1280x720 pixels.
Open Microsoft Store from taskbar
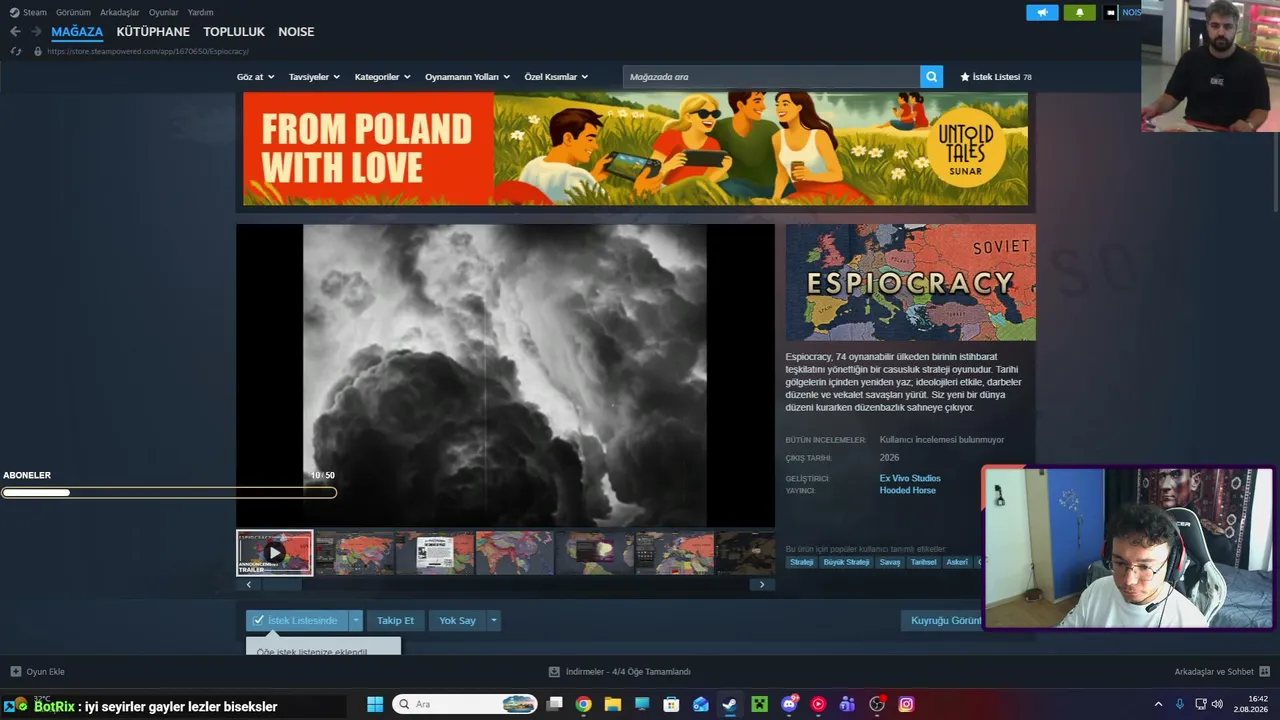[x=671, y=704]
